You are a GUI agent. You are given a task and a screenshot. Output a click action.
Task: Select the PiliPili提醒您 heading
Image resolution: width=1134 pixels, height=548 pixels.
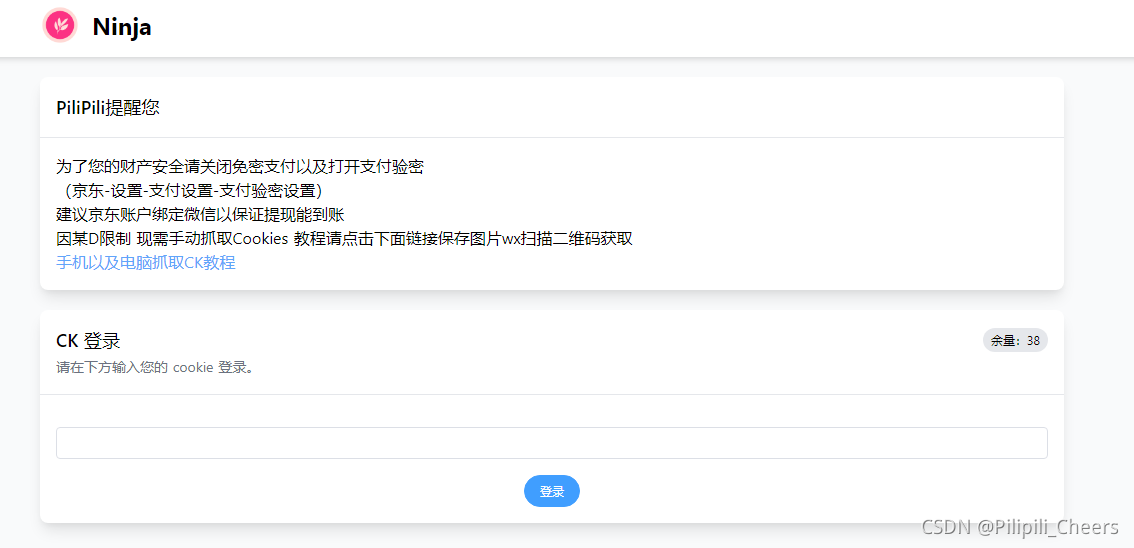[108, 108]
